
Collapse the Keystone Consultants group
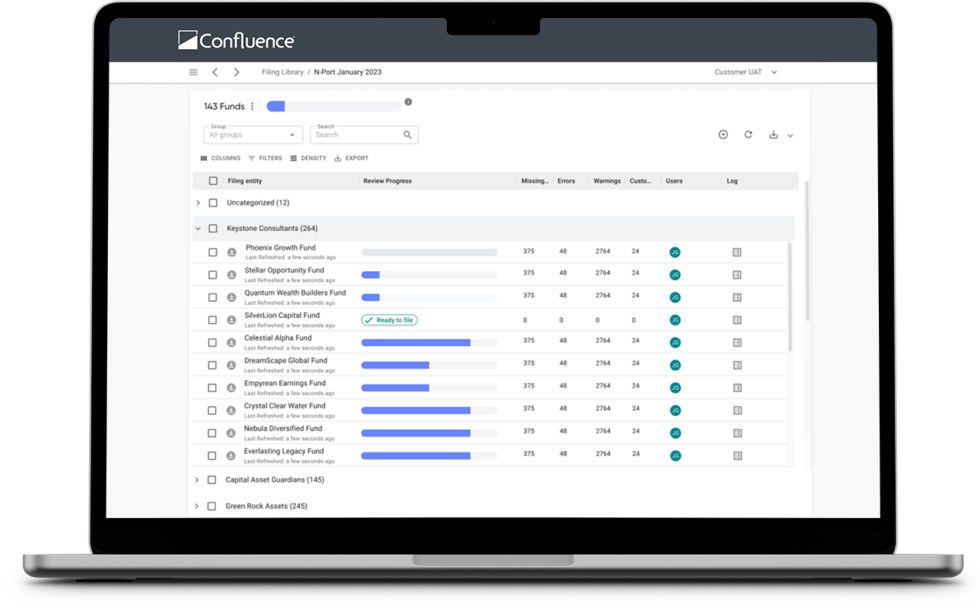[196, 228]
